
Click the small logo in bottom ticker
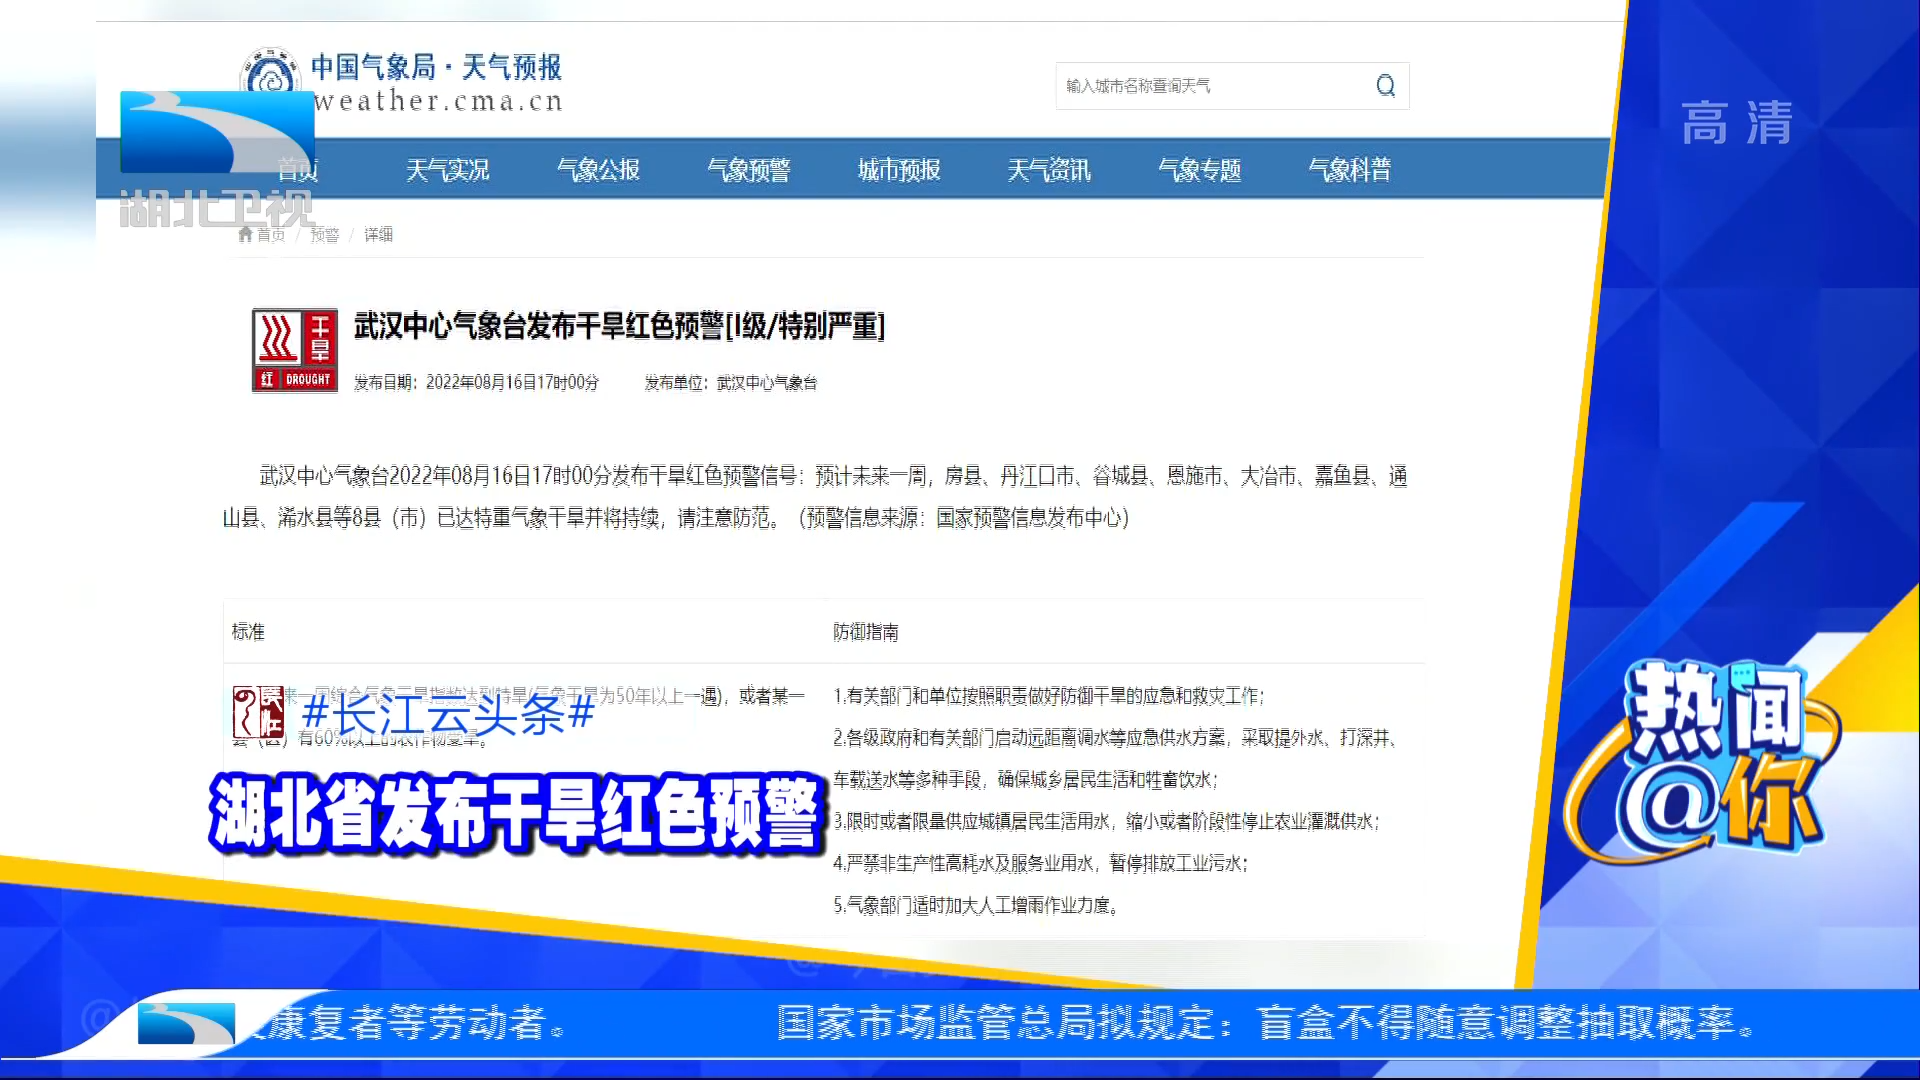pos(186,1024)
